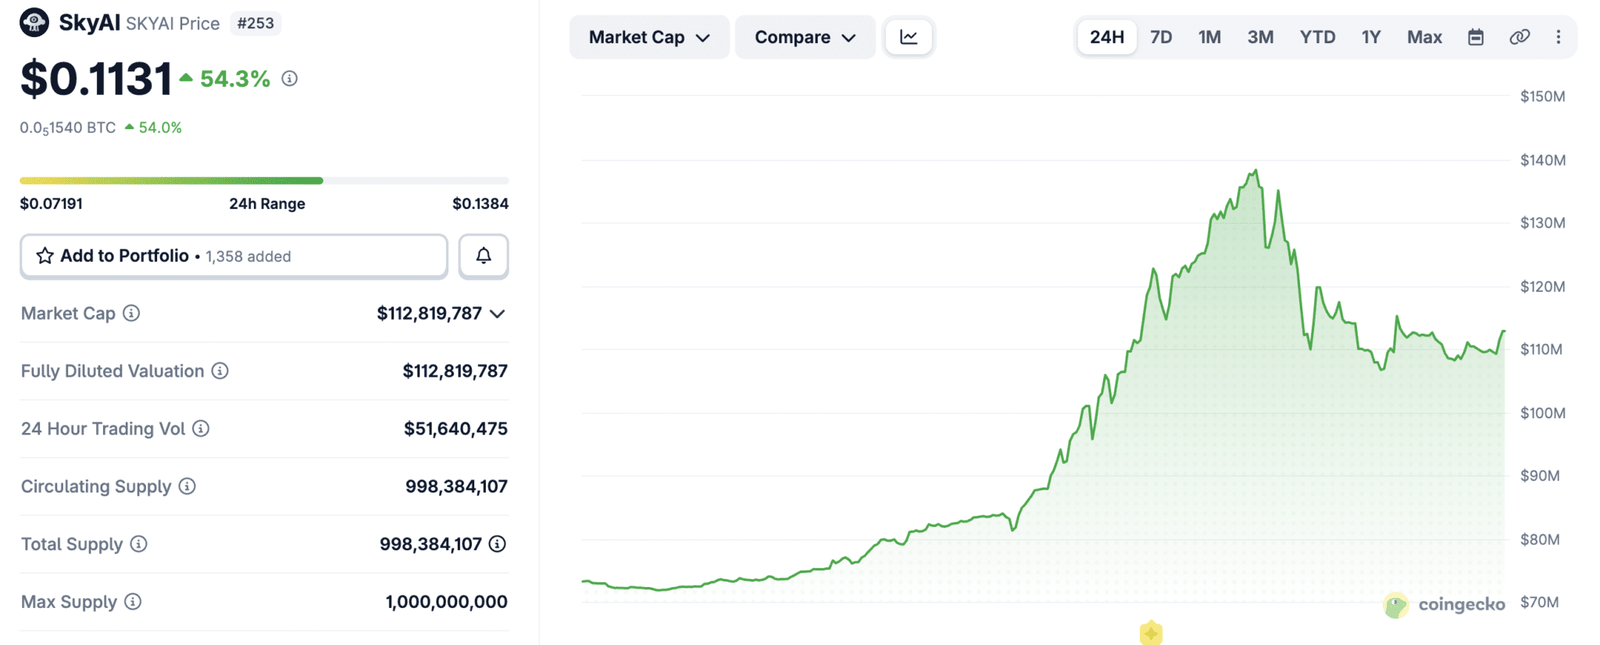1600x645 pixels.
Task: Click the price alert bell icon
Action: pos(483,256)
